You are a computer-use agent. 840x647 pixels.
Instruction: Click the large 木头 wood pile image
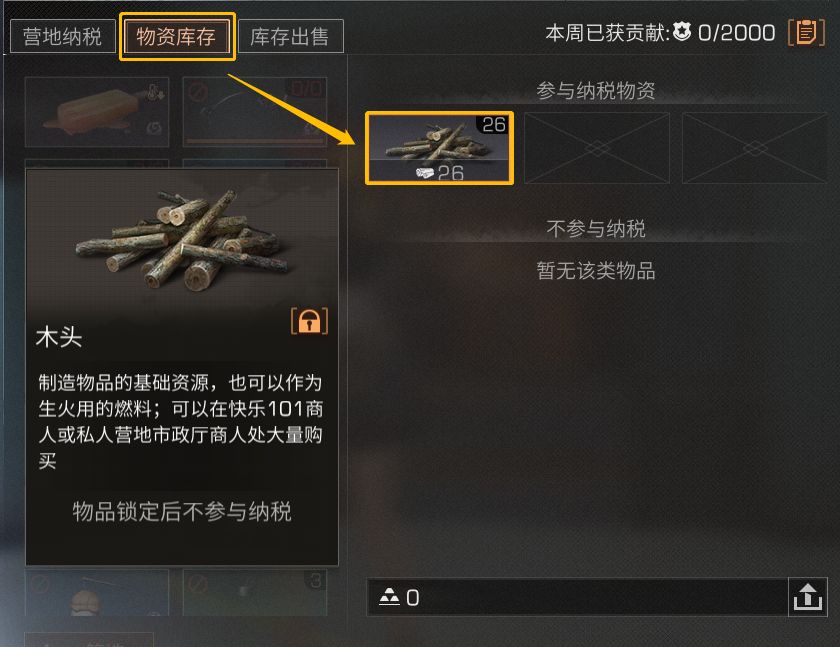tap(182, 239)
